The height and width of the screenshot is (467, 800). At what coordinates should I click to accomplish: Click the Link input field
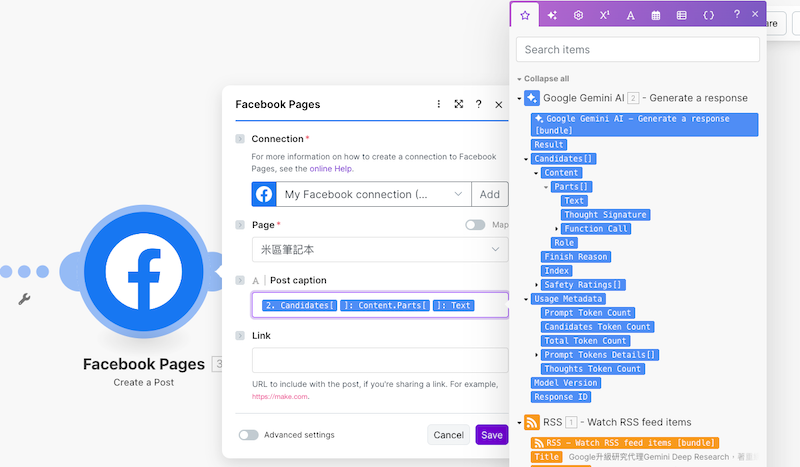(x=380, y=360)
